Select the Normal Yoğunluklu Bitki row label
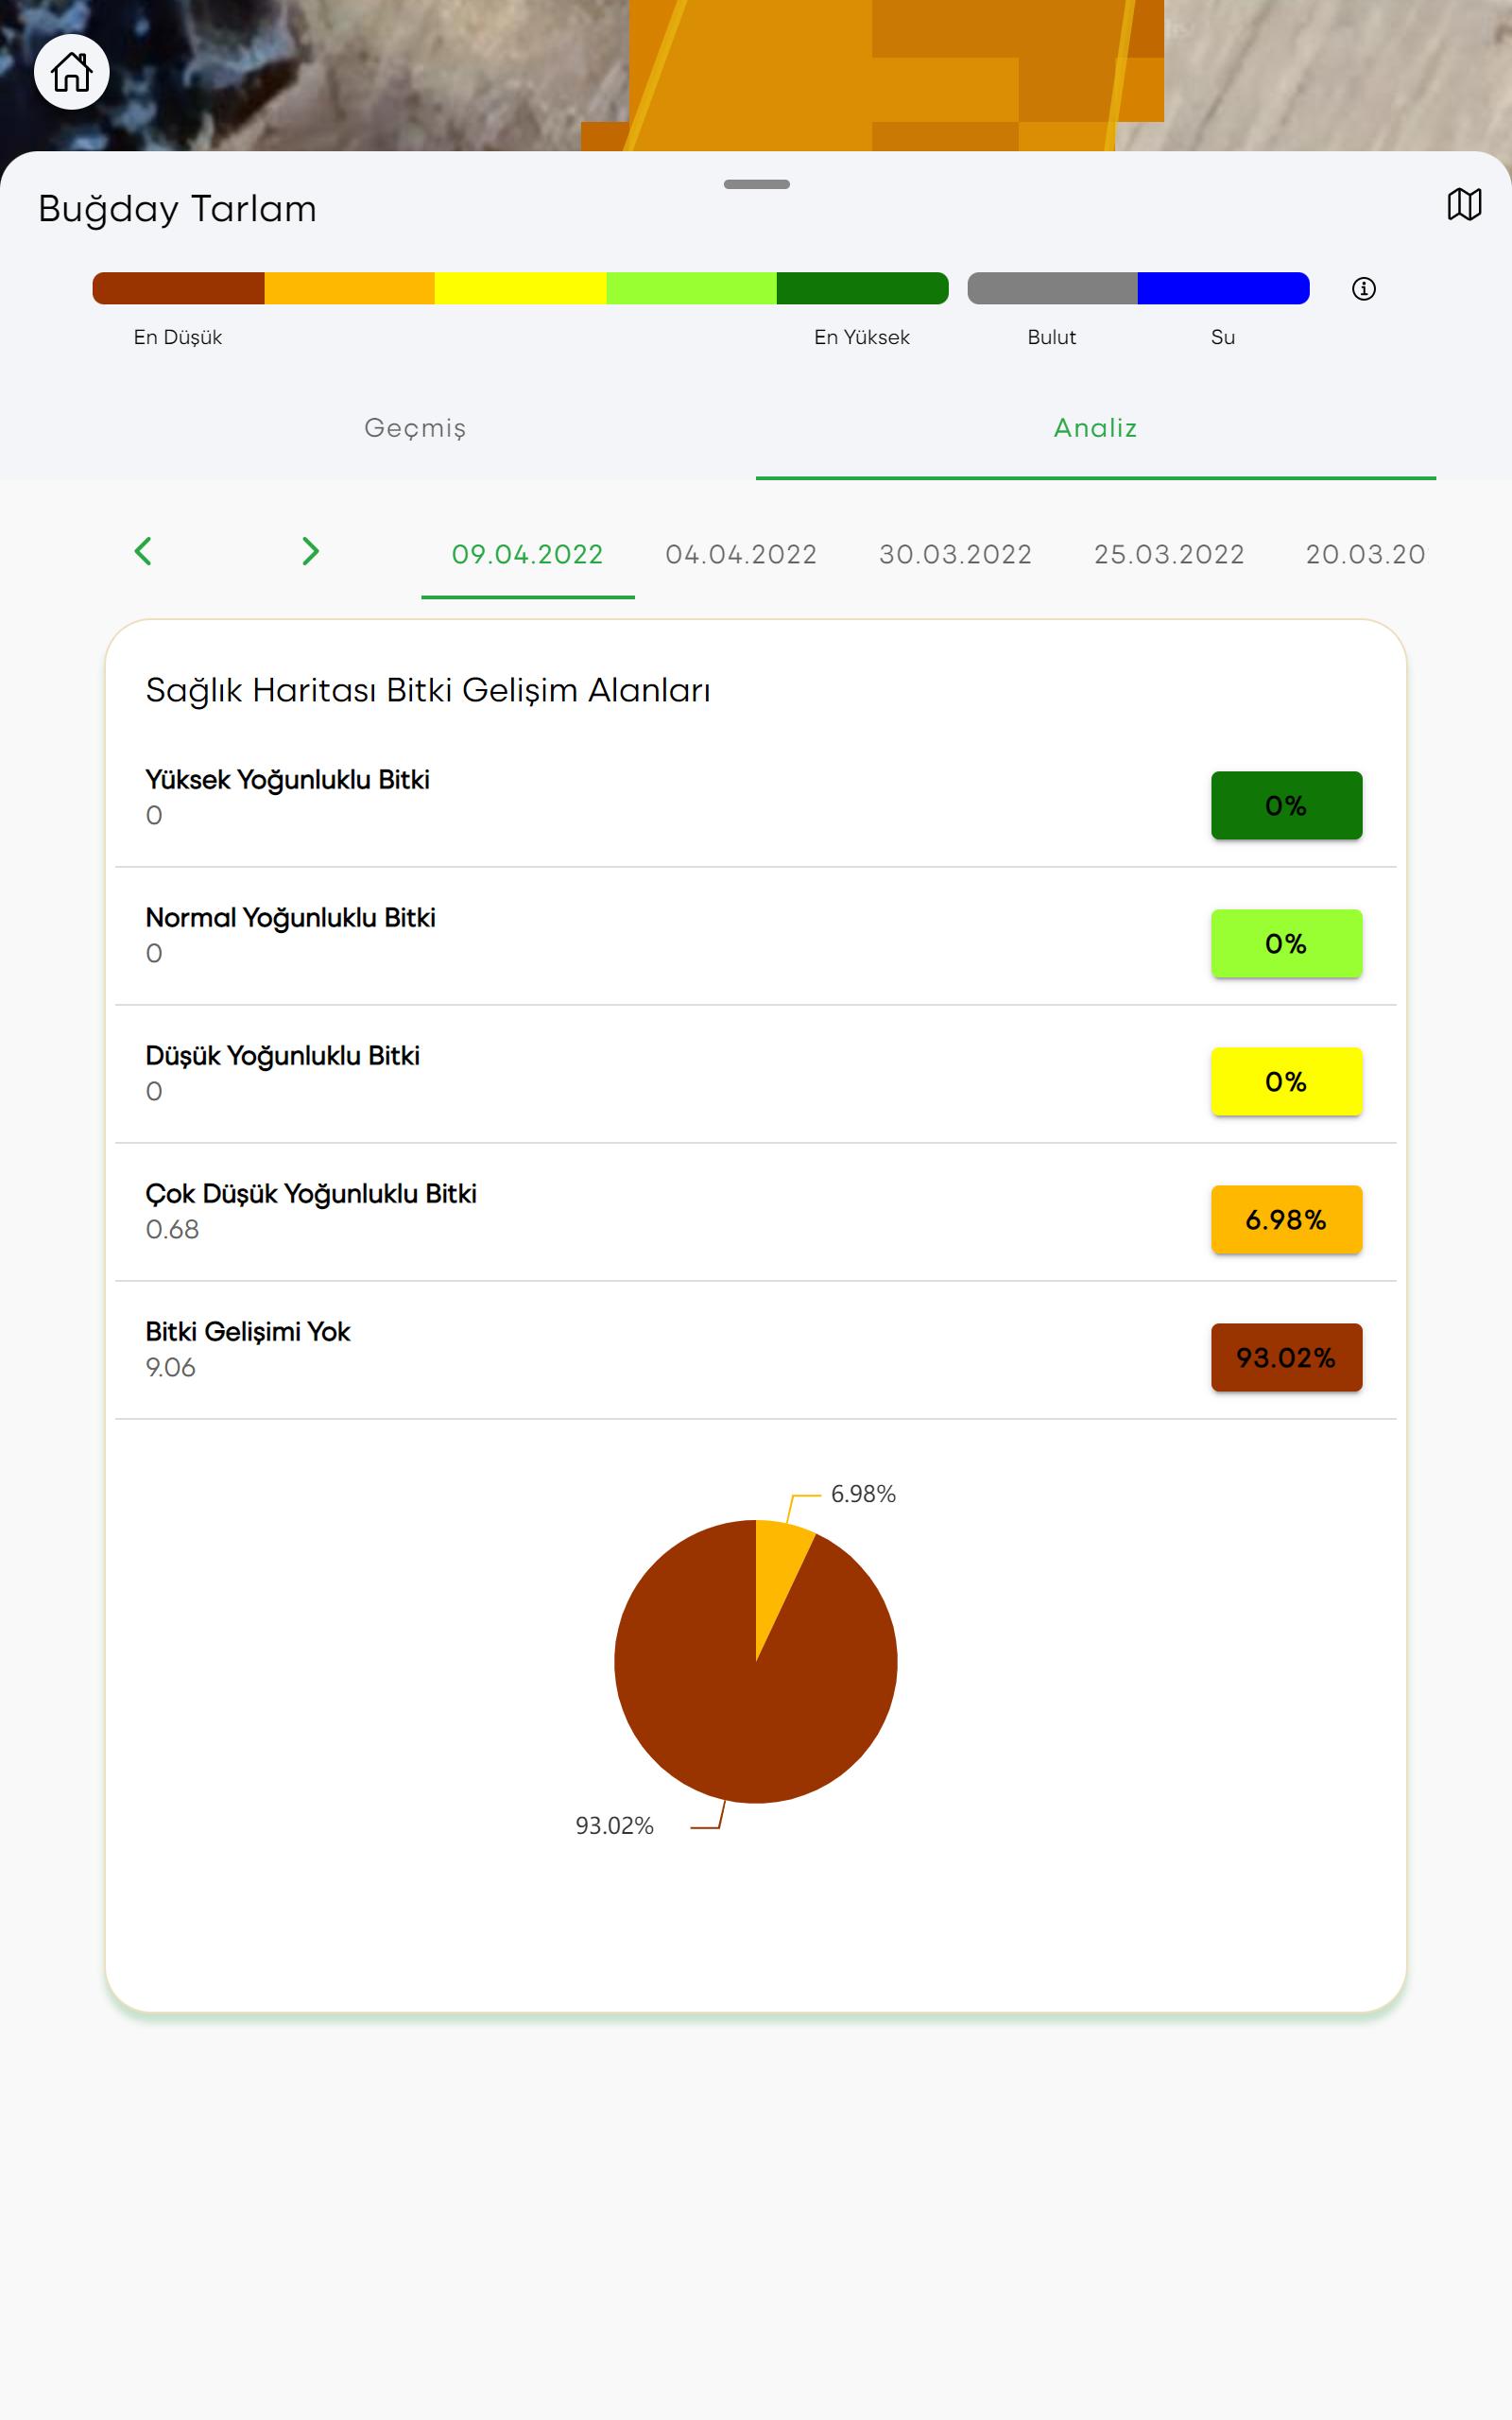 (x=290, y=918)
